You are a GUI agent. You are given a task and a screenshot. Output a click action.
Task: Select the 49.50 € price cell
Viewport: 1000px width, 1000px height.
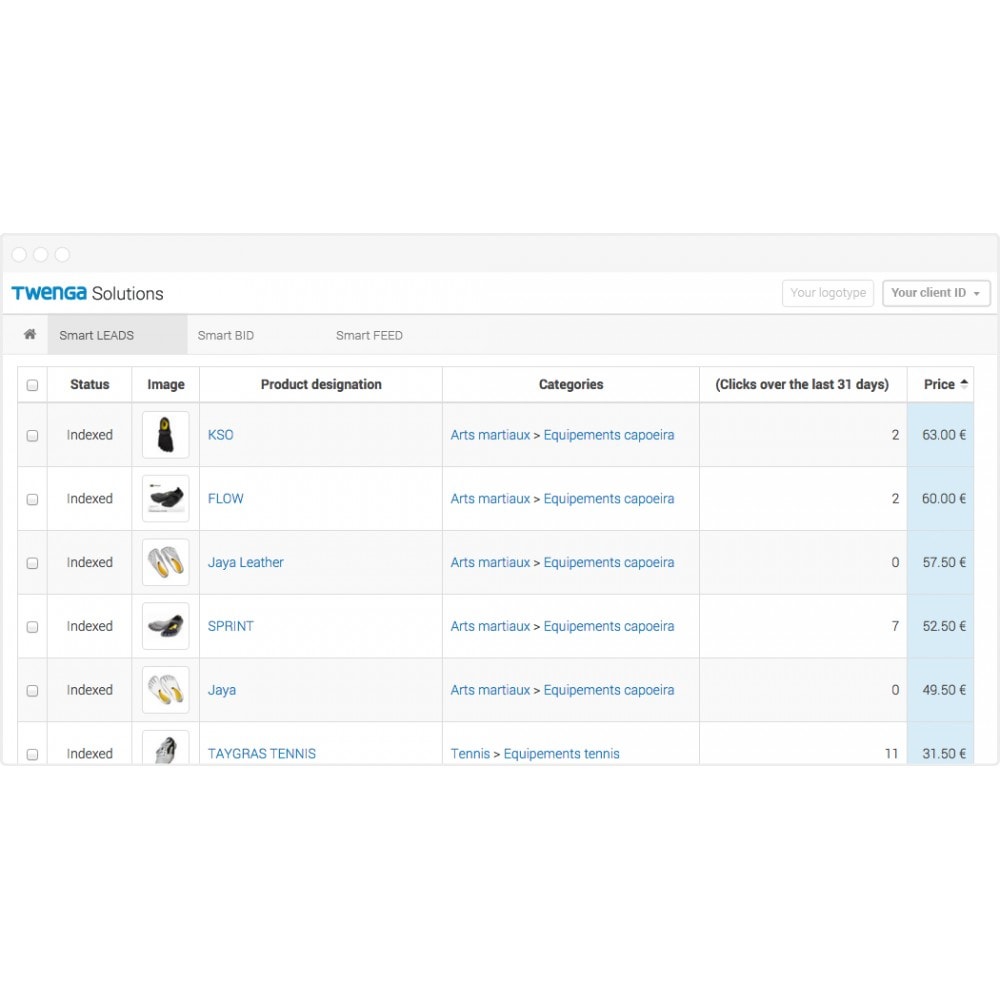tap(941, 690)
